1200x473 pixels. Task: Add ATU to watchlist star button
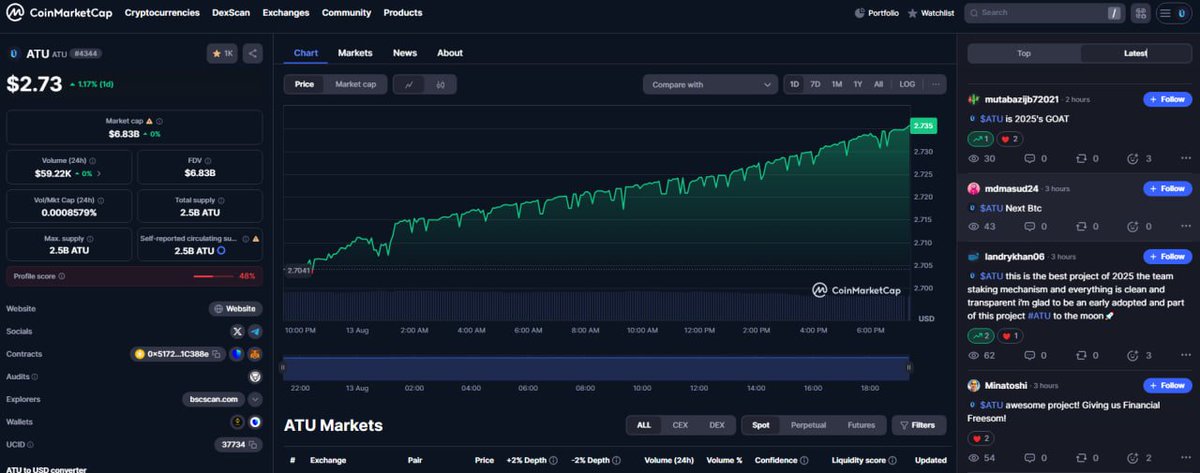click(x=222, y=53)
